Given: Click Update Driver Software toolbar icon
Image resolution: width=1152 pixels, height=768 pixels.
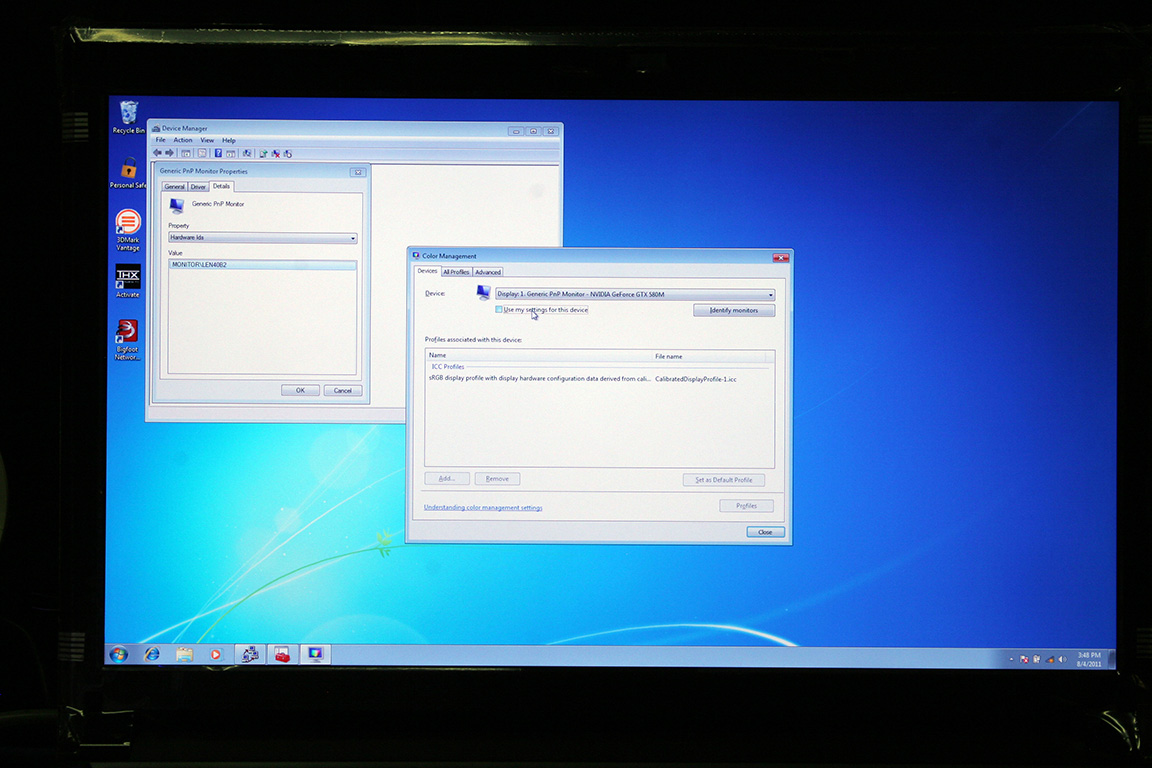Looking at the screenshot, I should point(263,154).
